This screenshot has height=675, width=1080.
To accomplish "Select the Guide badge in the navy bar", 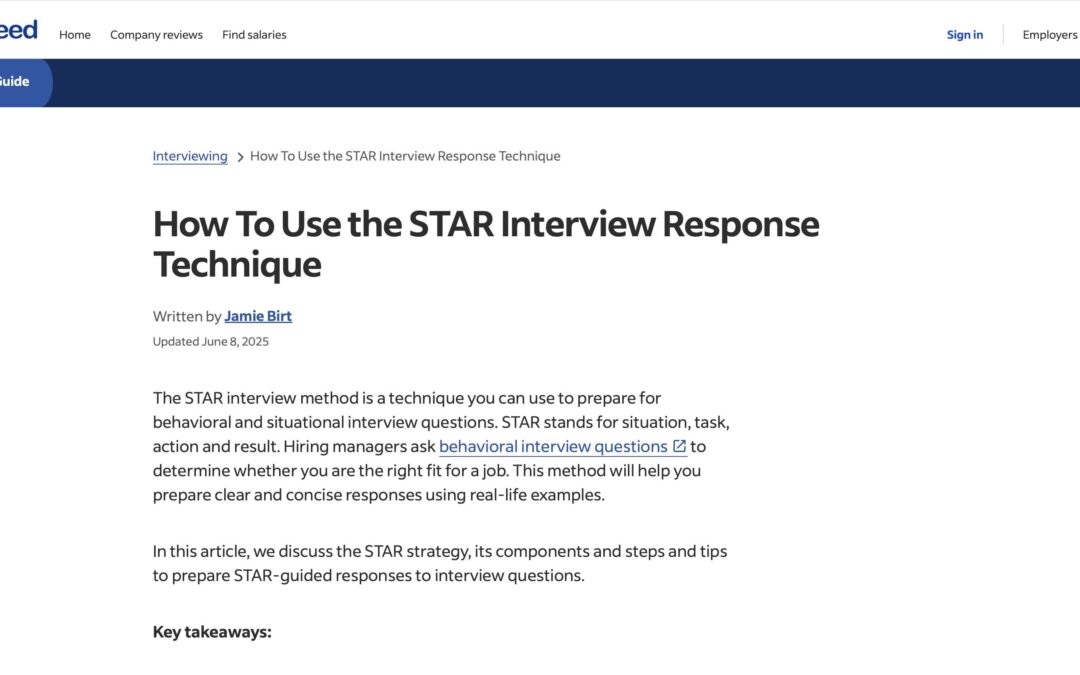I will tap(18, 82).
